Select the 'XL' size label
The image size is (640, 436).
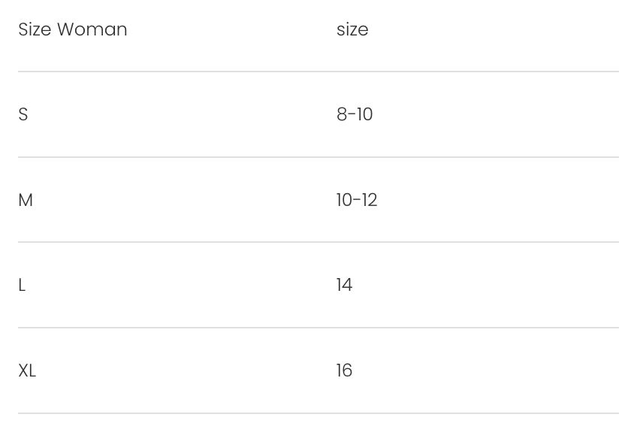tap(27, 371)
